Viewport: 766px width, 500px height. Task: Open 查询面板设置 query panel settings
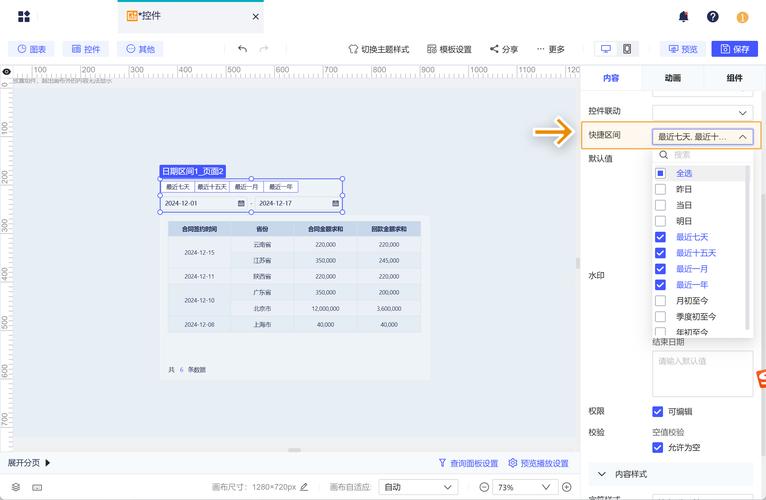[468, 463]
